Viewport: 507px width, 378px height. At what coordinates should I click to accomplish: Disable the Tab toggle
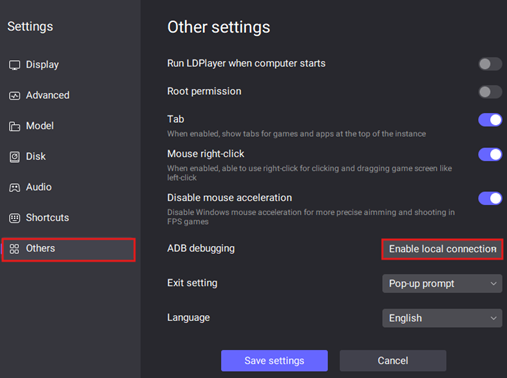(490, 120)
